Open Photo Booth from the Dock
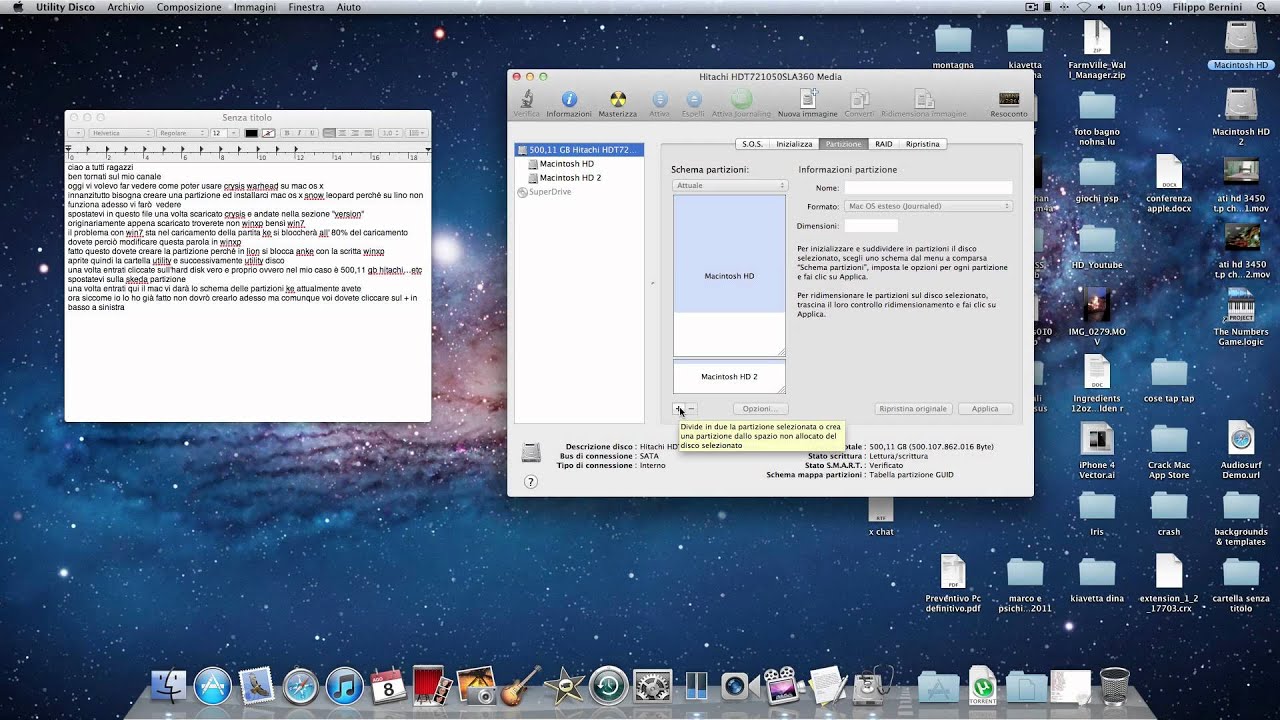The image size is (1280, 720). point(431,686)
